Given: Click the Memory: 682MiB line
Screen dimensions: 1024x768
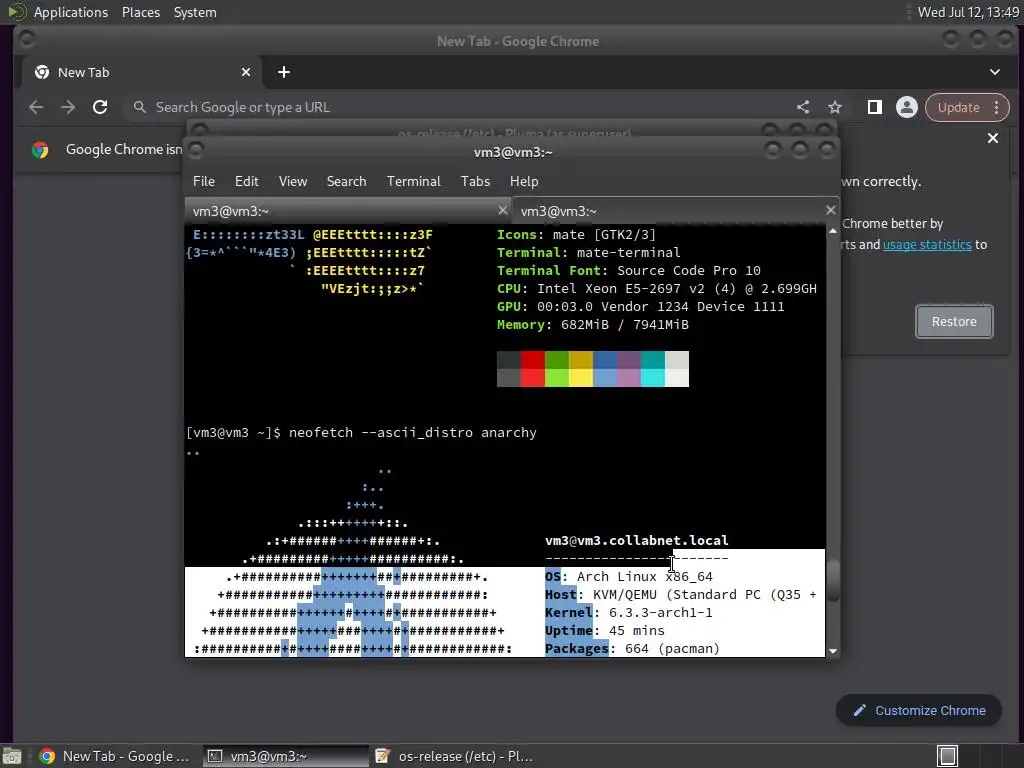Looking at the screenshot, I should click(592, 325).
